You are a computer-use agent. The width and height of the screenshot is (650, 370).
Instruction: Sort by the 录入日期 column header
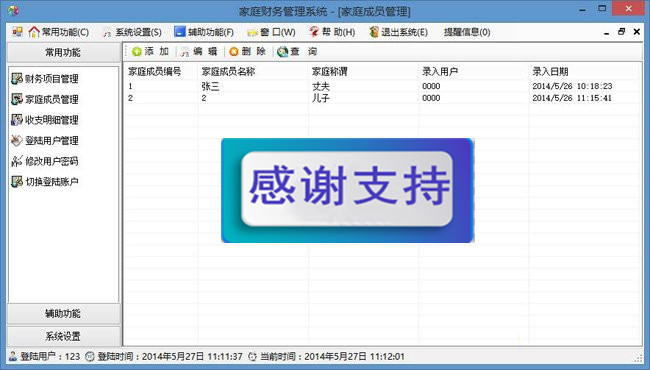[584, 71]
